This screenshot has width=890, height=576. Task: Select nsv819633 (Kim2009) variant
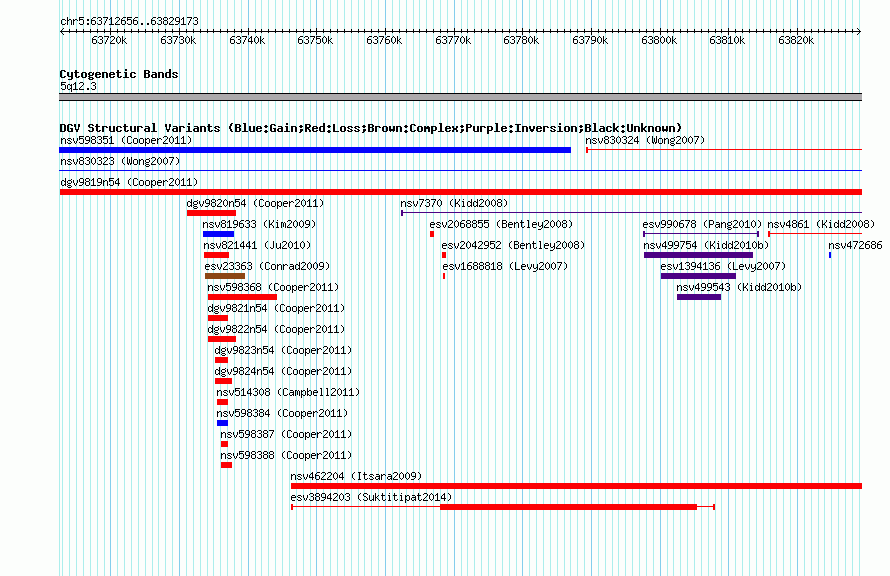point(259,224)
